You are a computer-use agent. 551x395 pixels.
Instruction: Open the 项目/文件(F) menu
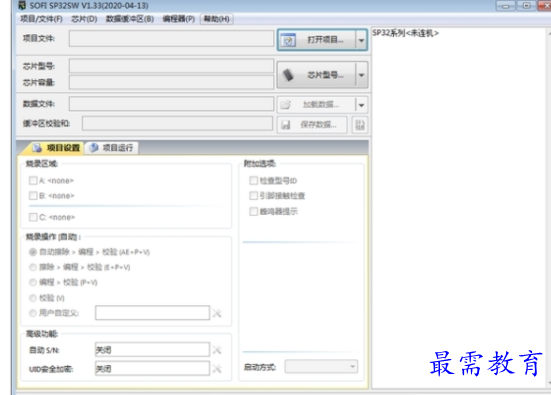click(41, 19)
